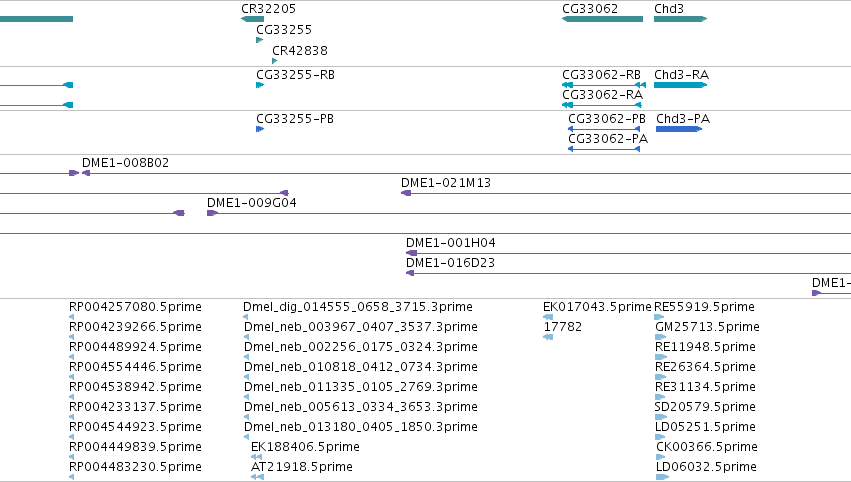This screenshot has width=851, height=482.
Task: Click the CG33062-PB protein feature
Action: (604, 129)
